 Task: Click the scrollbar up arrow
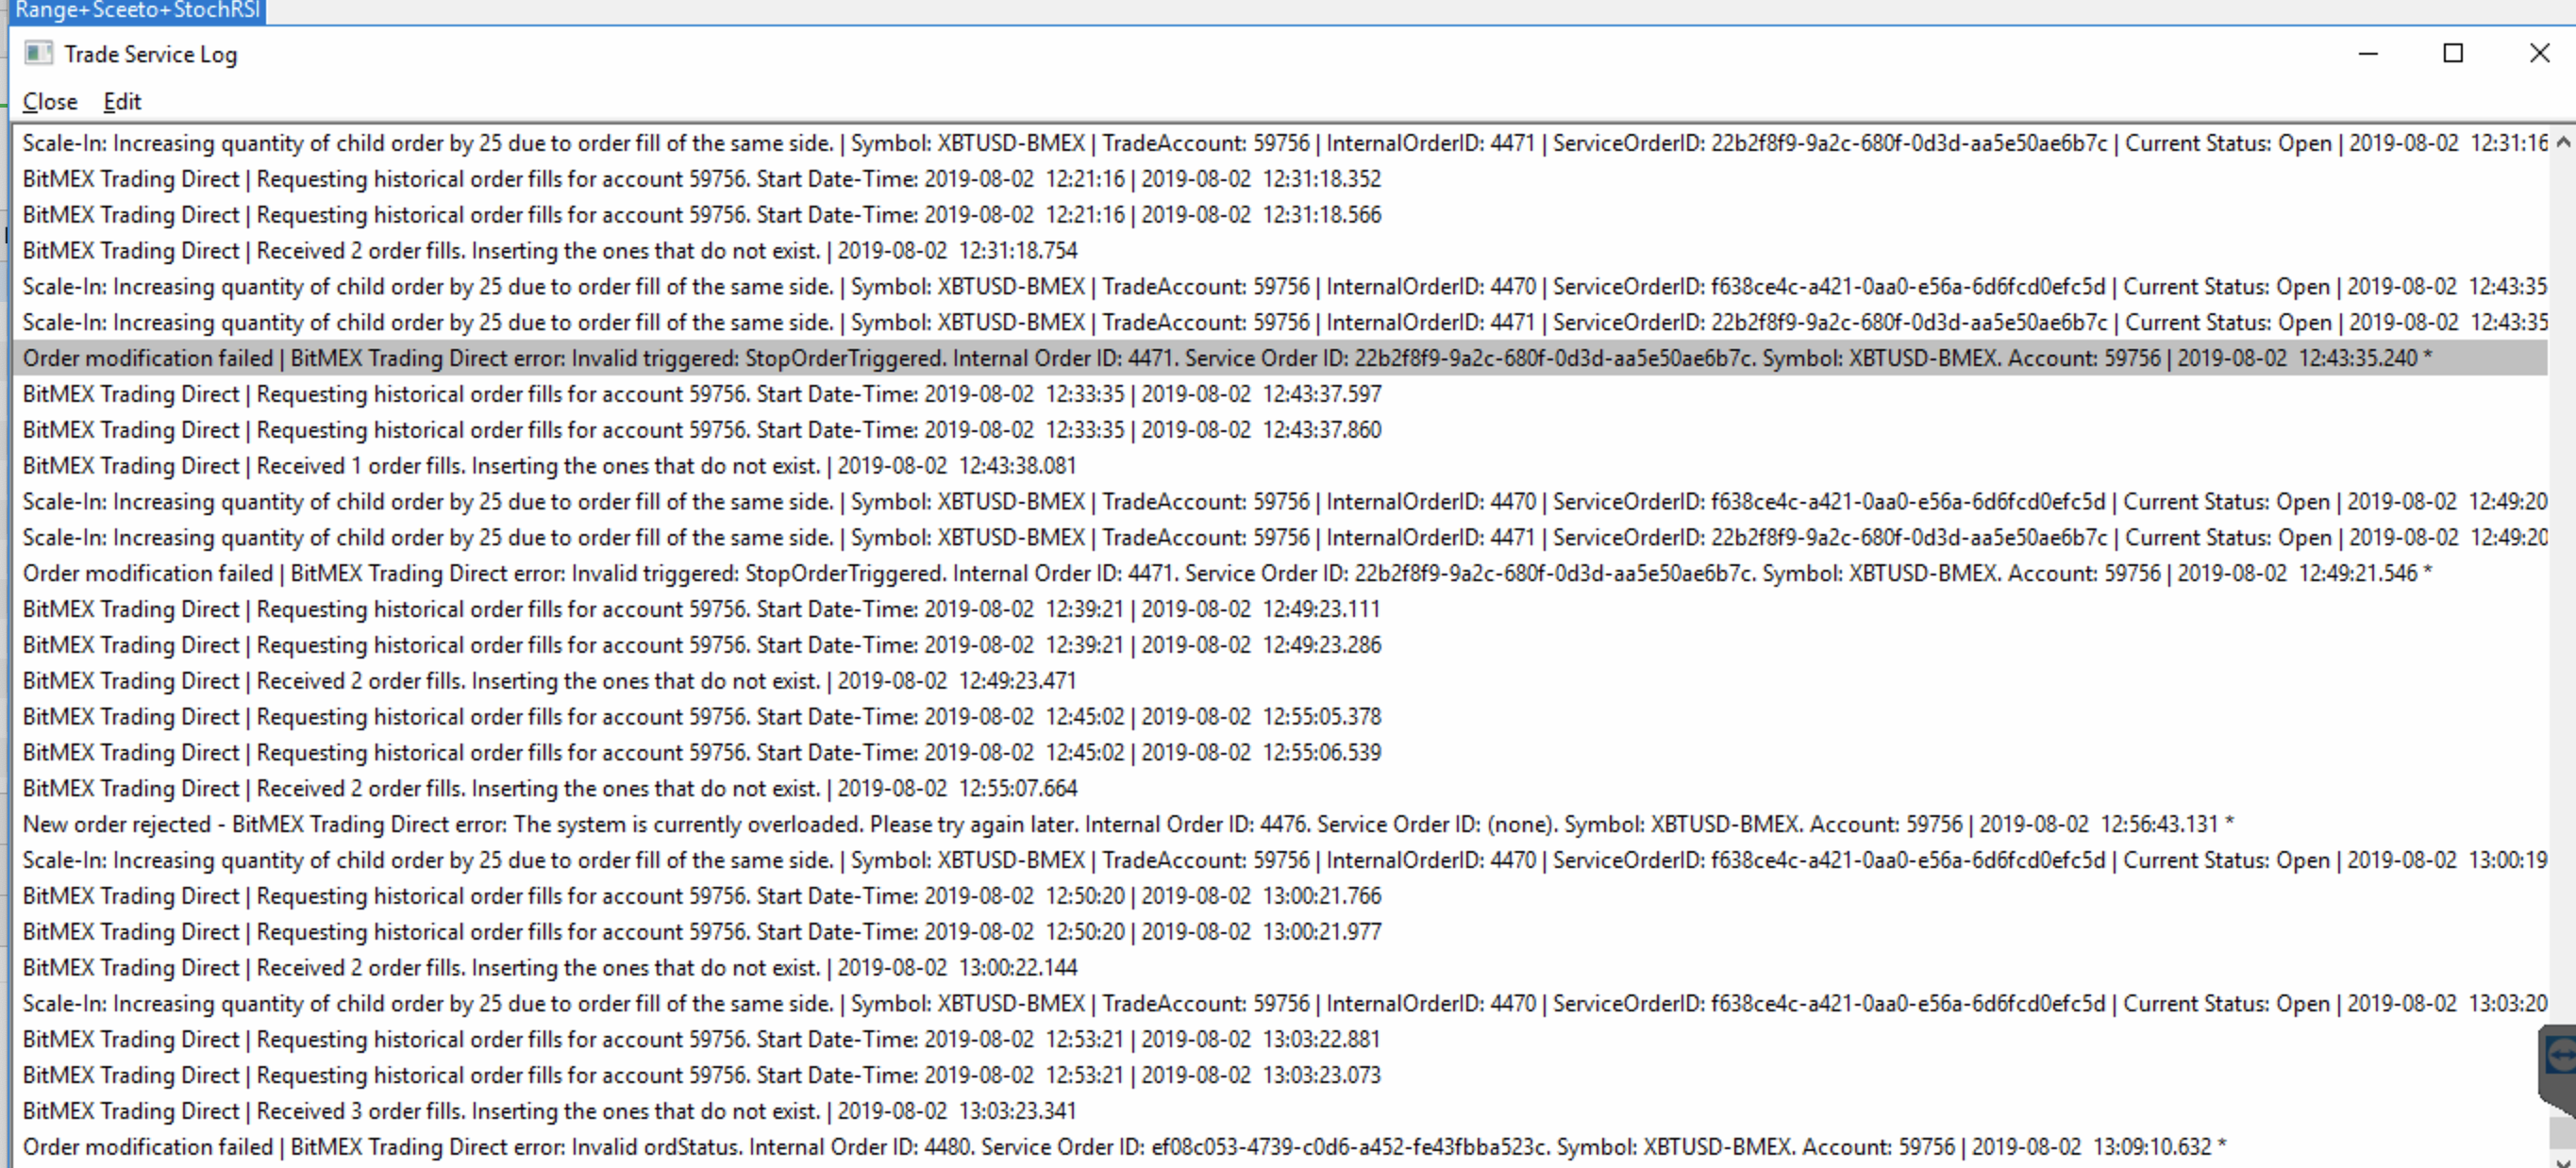(x=2562, y=143)
